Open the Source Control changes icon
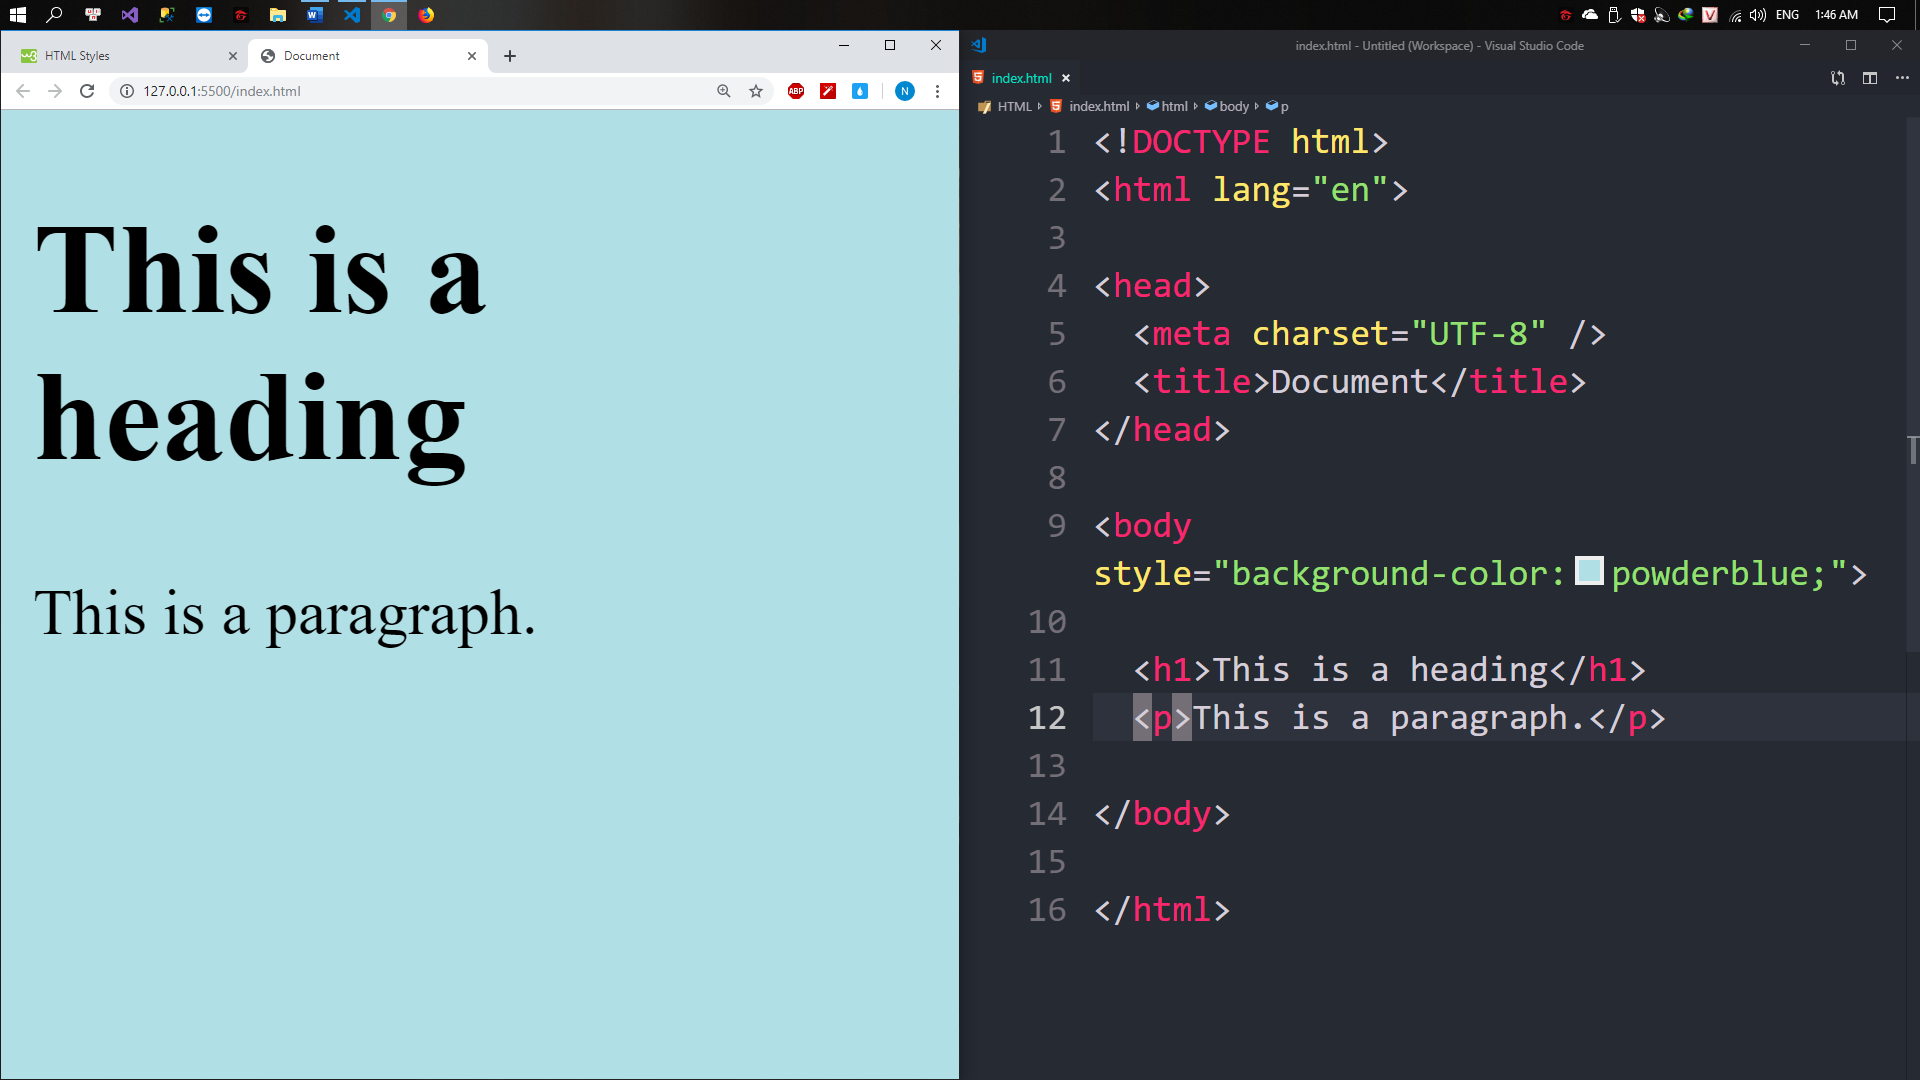 tap(1837, 78)
